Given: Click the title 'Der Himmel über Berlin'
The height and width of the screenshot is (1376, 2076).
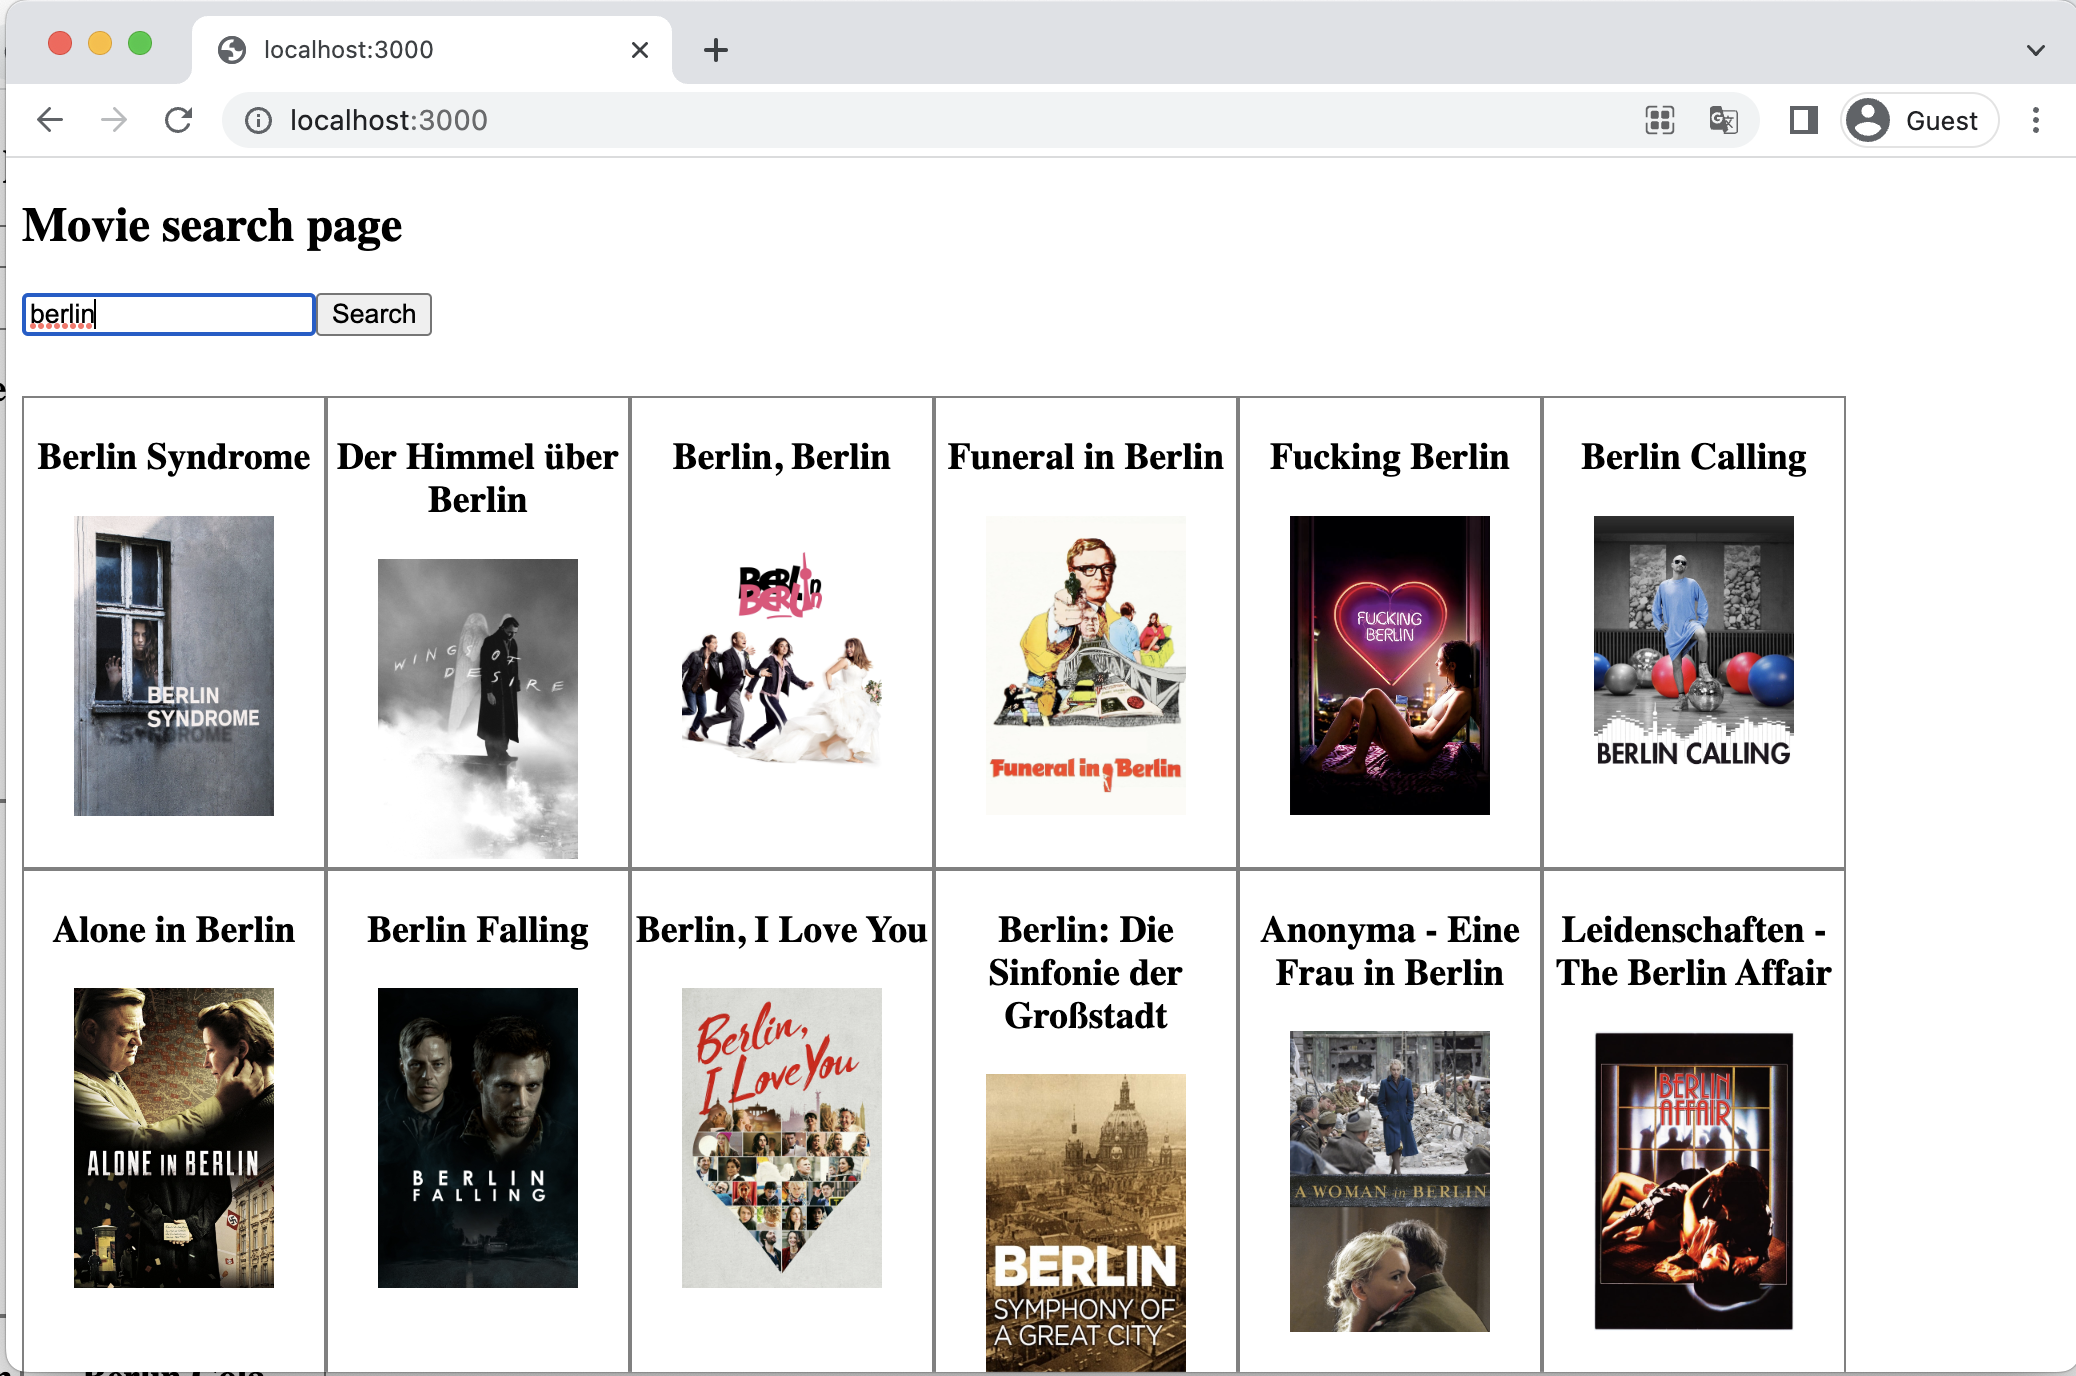Looking at the screenshot, I should [x=478, y=478].
